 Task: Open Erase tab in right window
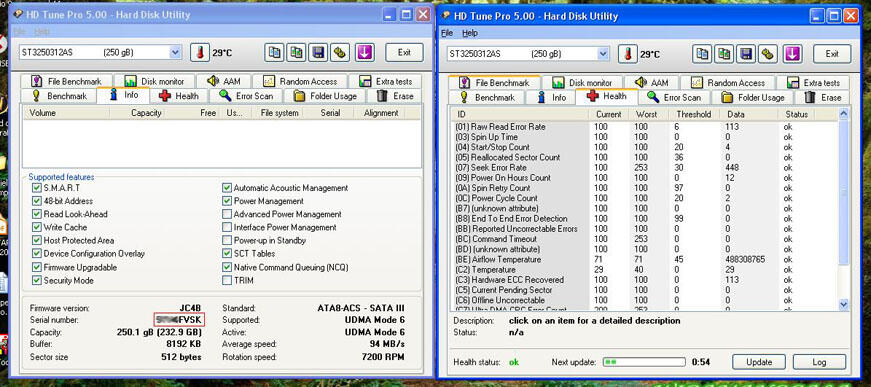(x=823, y=97)
